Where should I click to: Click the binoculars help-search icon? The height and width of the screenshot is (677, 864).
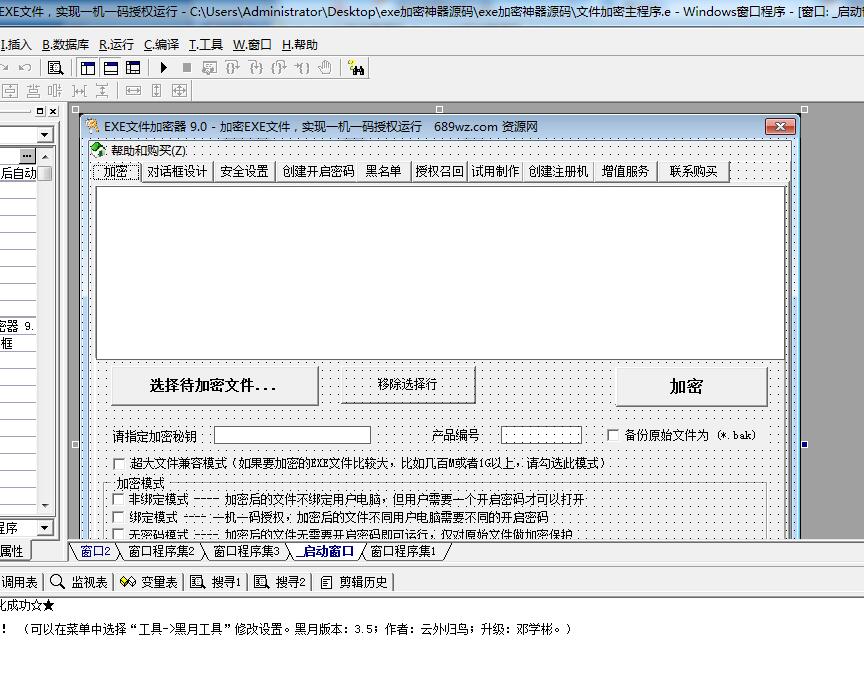click(x=357, y=68)
